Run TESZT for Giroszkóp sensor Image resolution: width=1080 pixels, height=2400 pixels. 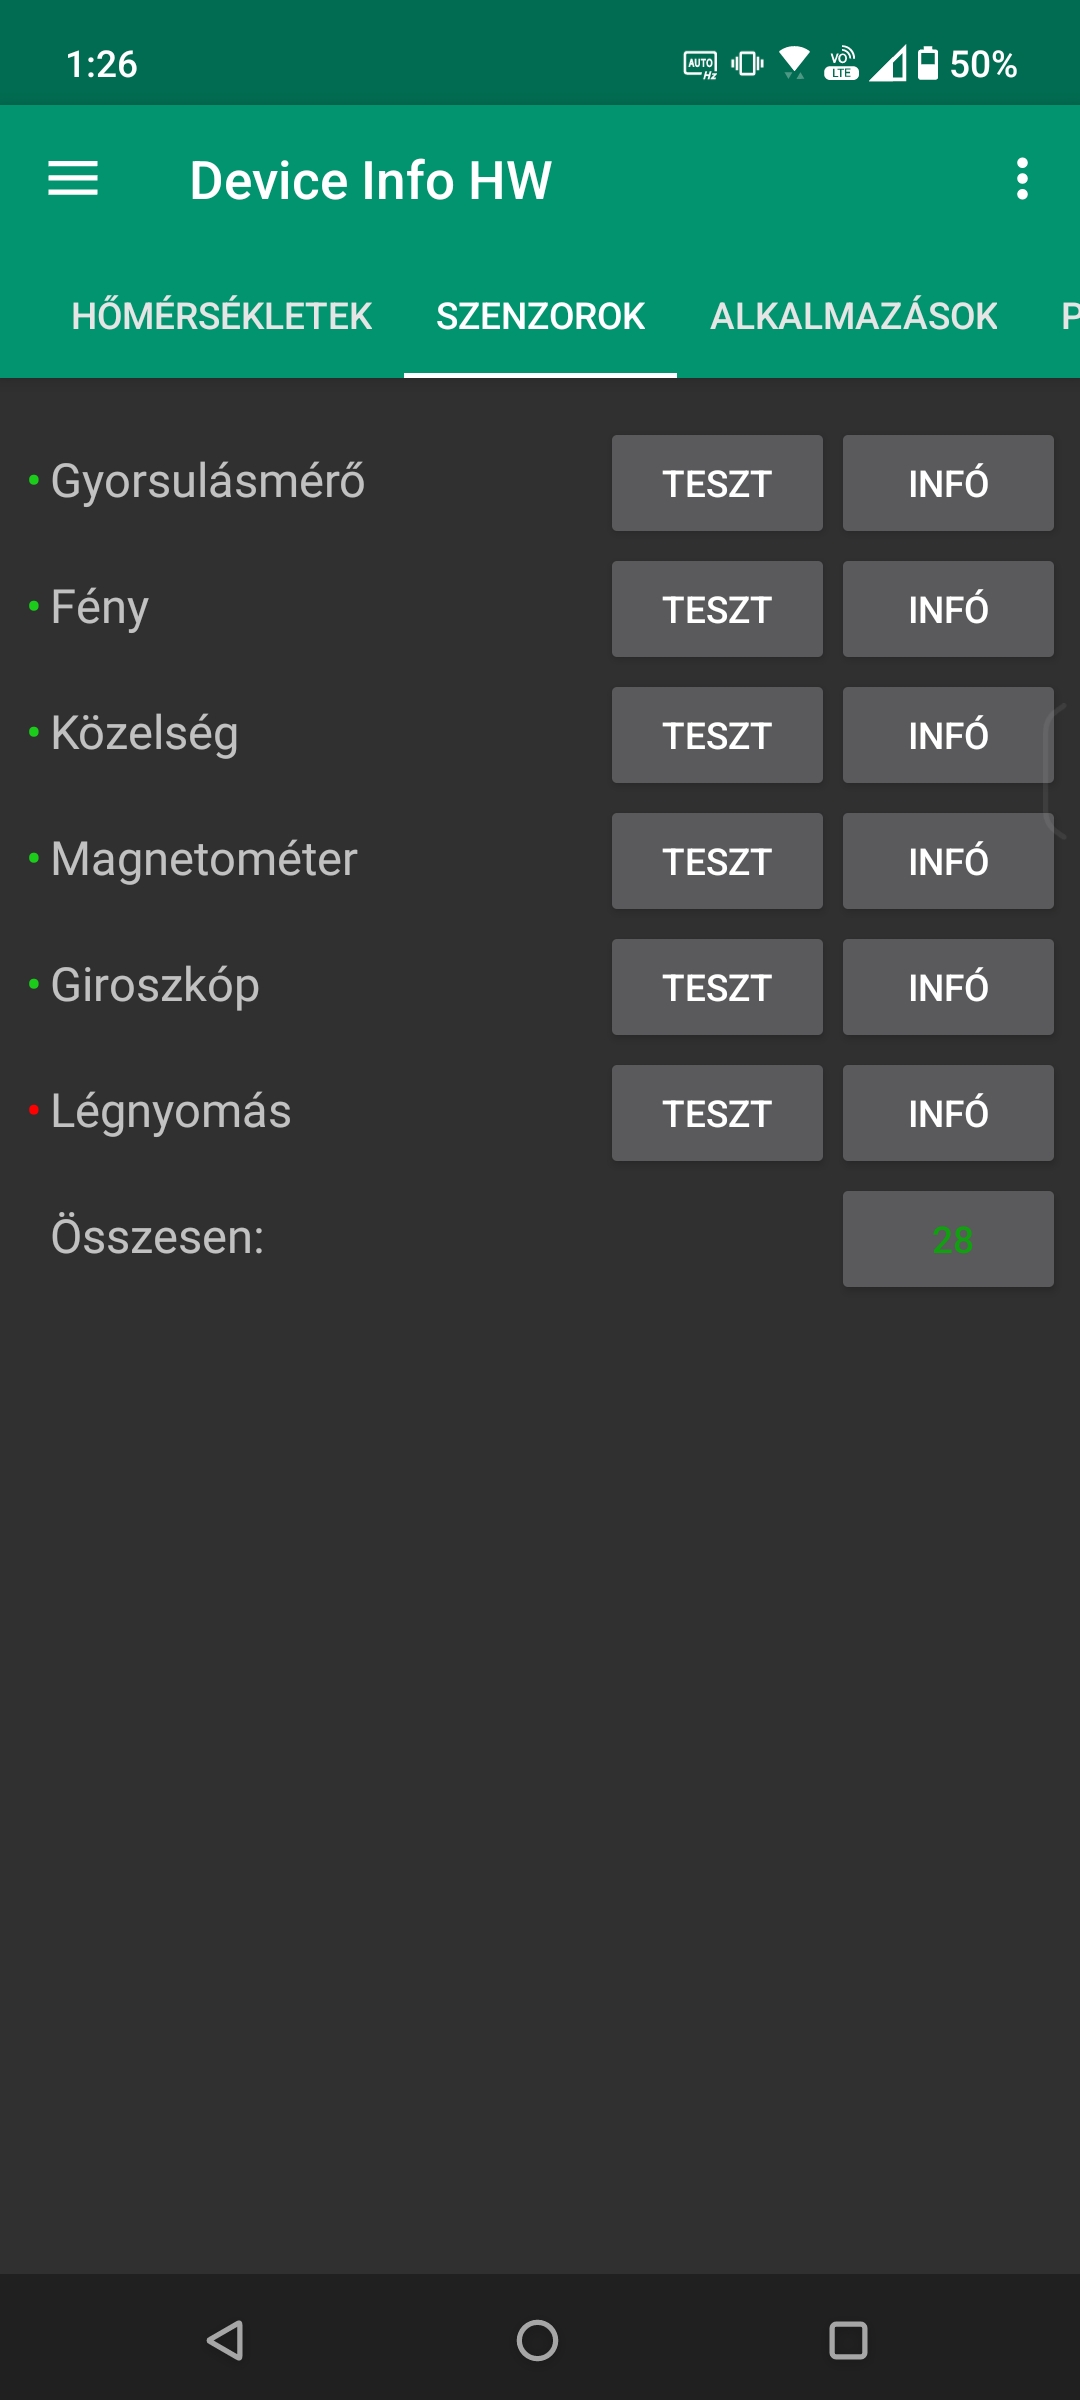[717, 987]
